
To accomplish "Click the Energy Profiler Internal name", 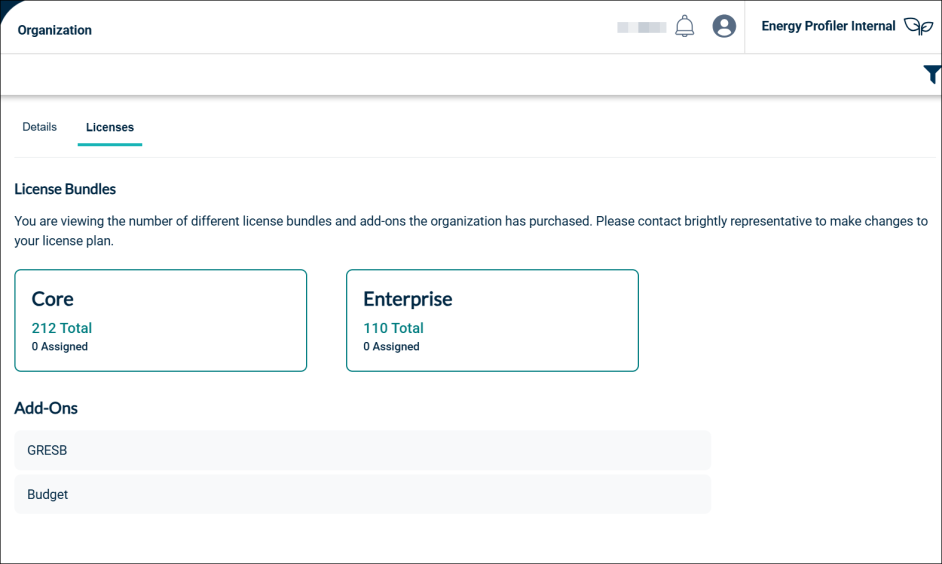I will click(828, 27).
